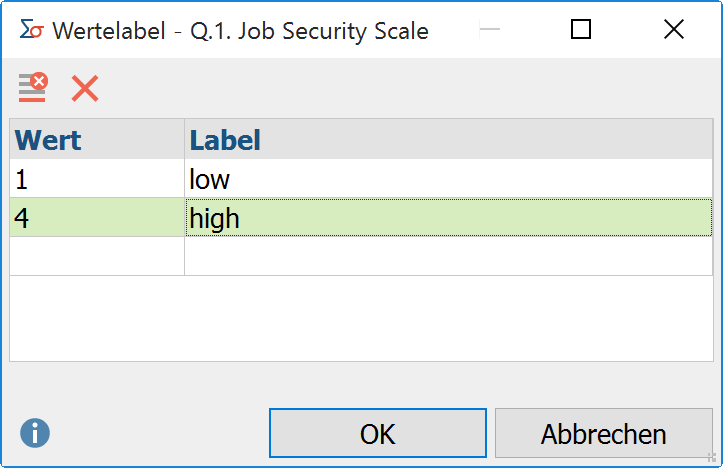This screenshot has height=468, width=723.
Task: Click the dialog title Wertelabel text
Action: click(x=109, y=31)
